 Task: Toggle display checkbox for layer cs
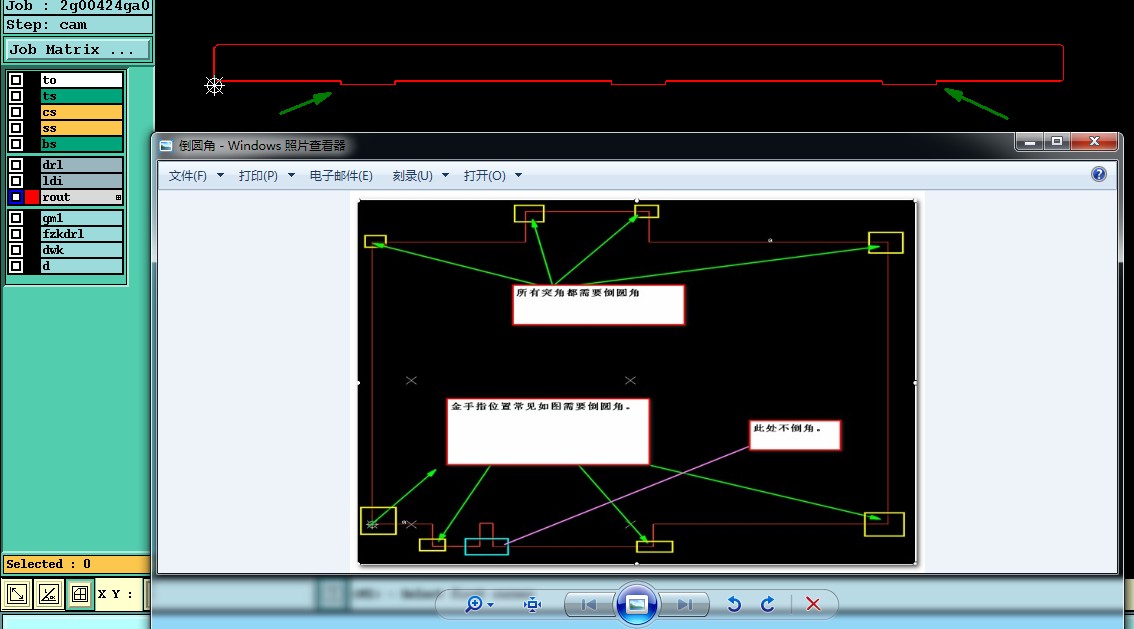pyautogui.click(x=16, y=112)
